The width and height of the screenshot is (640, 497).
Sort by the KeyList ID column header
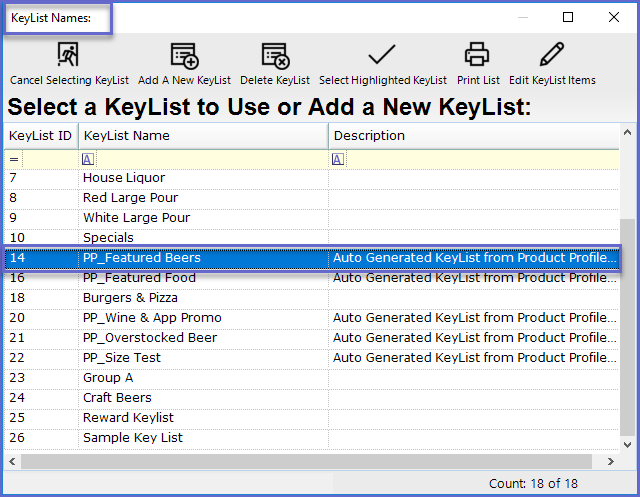pyautogui.click(x=40, y=136)
